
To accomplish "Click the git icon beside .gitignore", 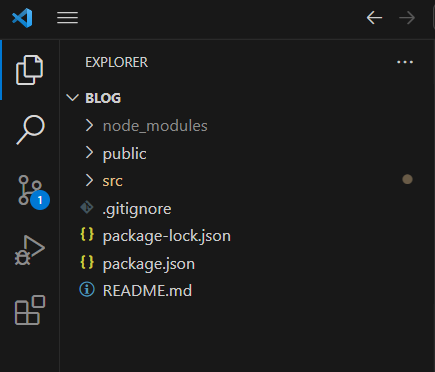I will coord(87,207).
